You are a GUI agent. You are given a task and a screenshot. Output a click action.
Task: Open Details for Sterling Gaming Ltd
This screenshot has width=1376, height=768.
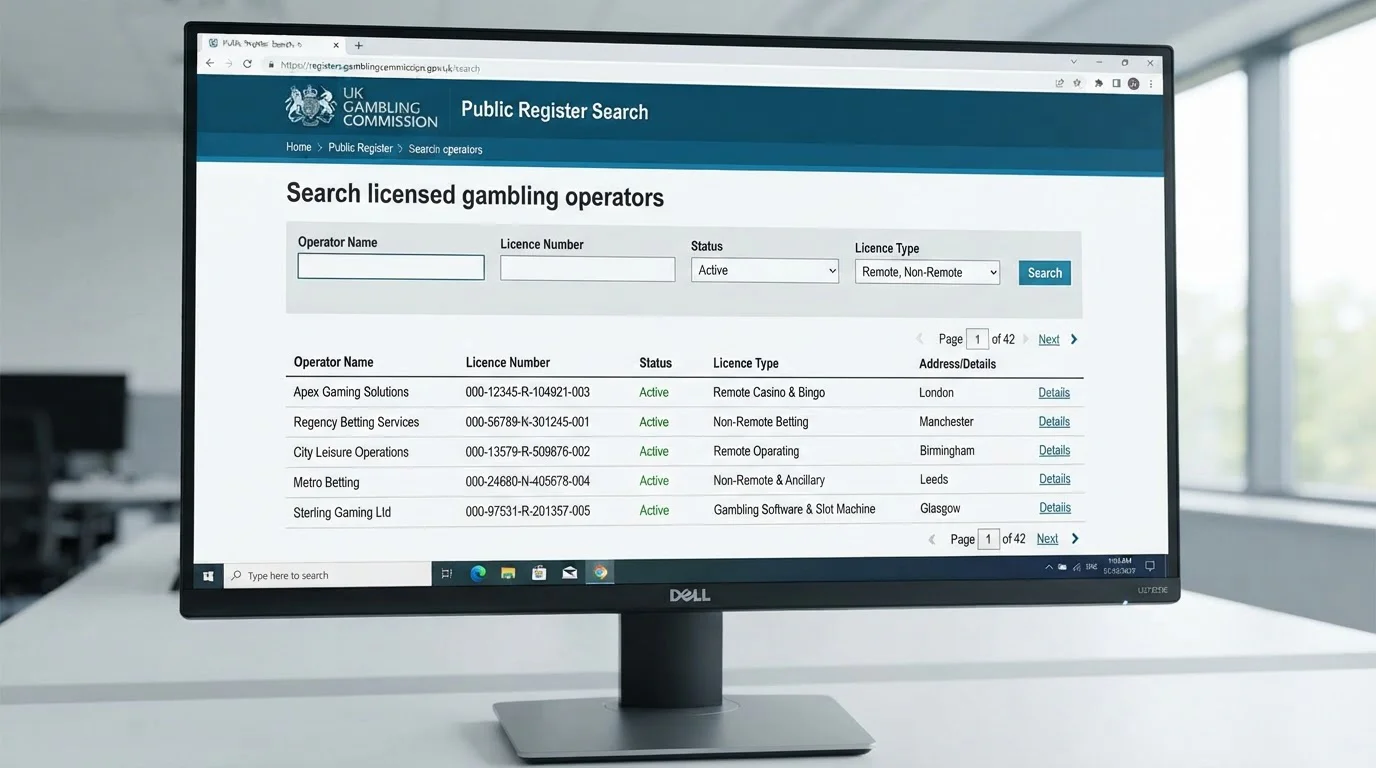pos(1055,508)
